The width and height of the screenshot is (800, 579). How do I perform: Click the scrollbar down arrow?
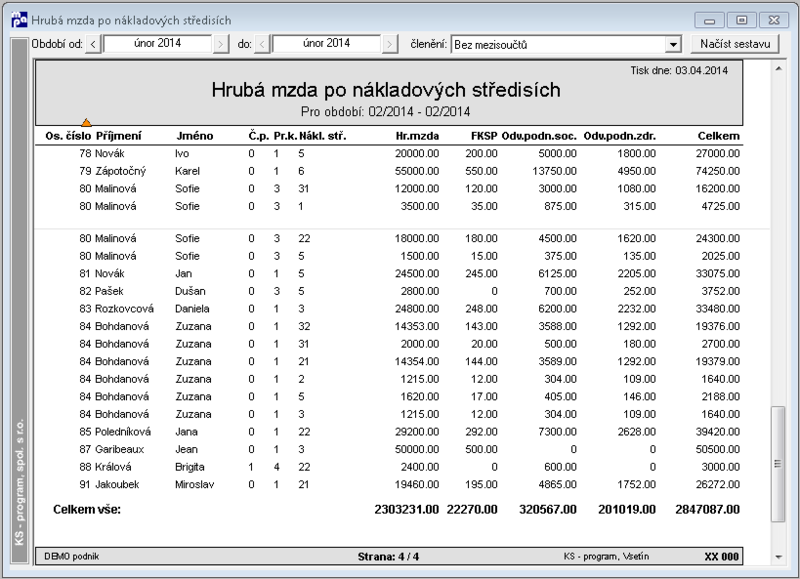[x=779, y=557]
